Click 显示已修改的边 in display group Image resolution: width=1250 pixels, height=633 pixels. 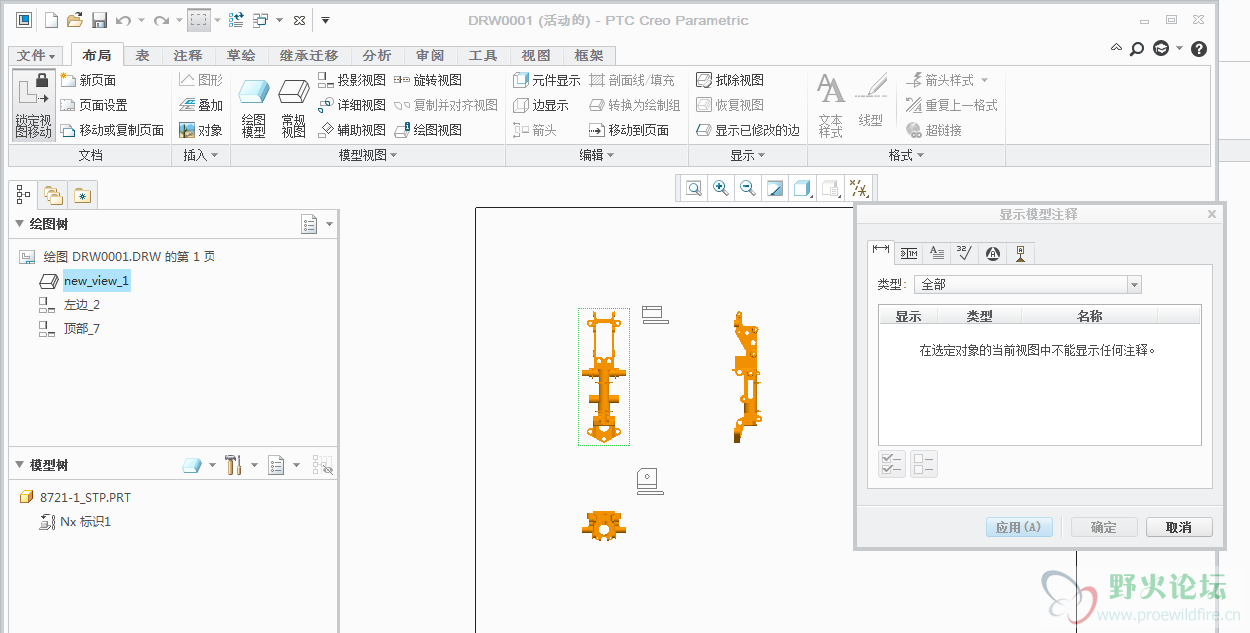click(x=748, y=130)
